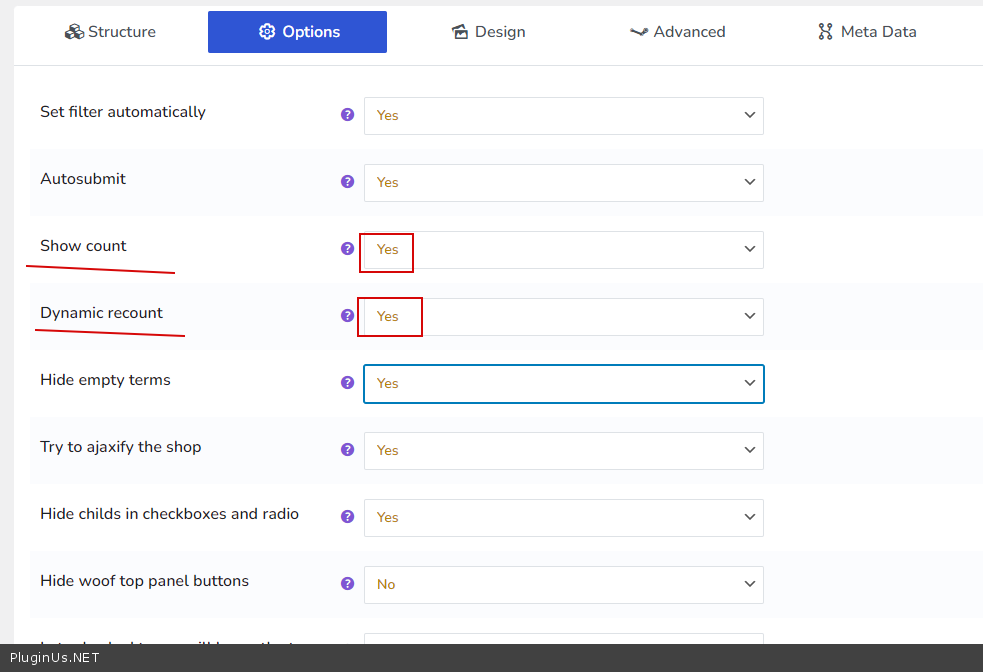Screen dimensions: 983x672
Task: Click help icon for Try to ajaxify the shop
Action: pyautogui.click(x=348, y=450)
